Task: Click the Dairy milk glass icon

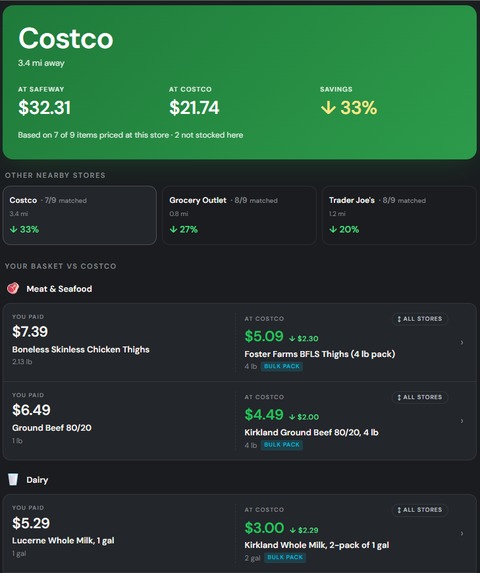Action: coord(13,479)
